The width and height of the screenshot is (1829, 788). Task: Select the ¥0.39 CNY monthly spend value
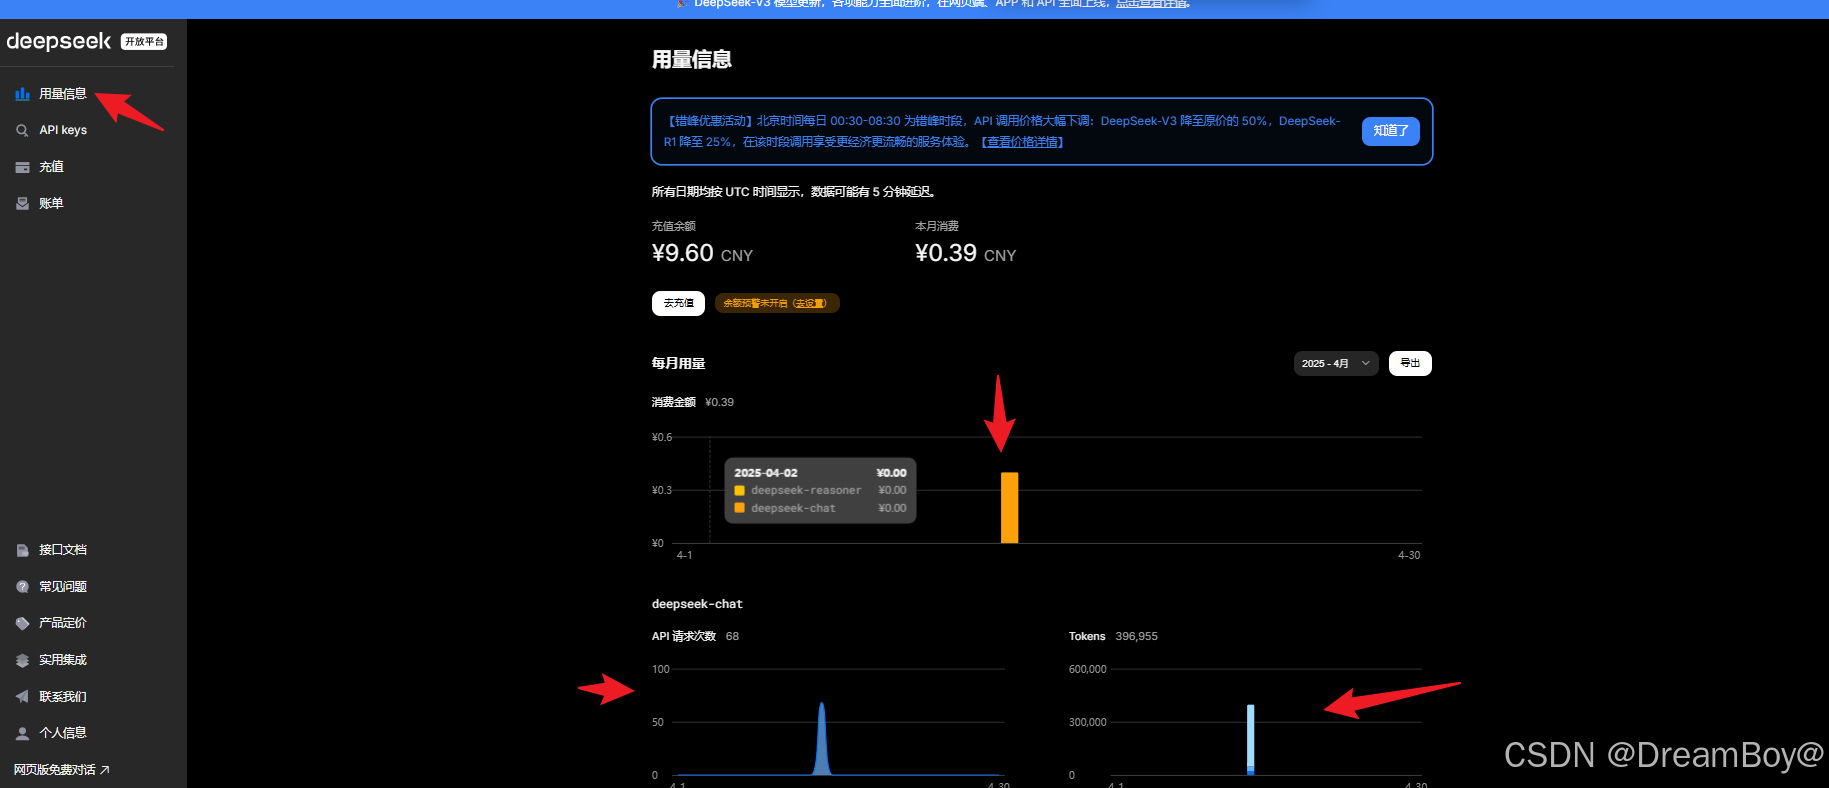point(965,253)
